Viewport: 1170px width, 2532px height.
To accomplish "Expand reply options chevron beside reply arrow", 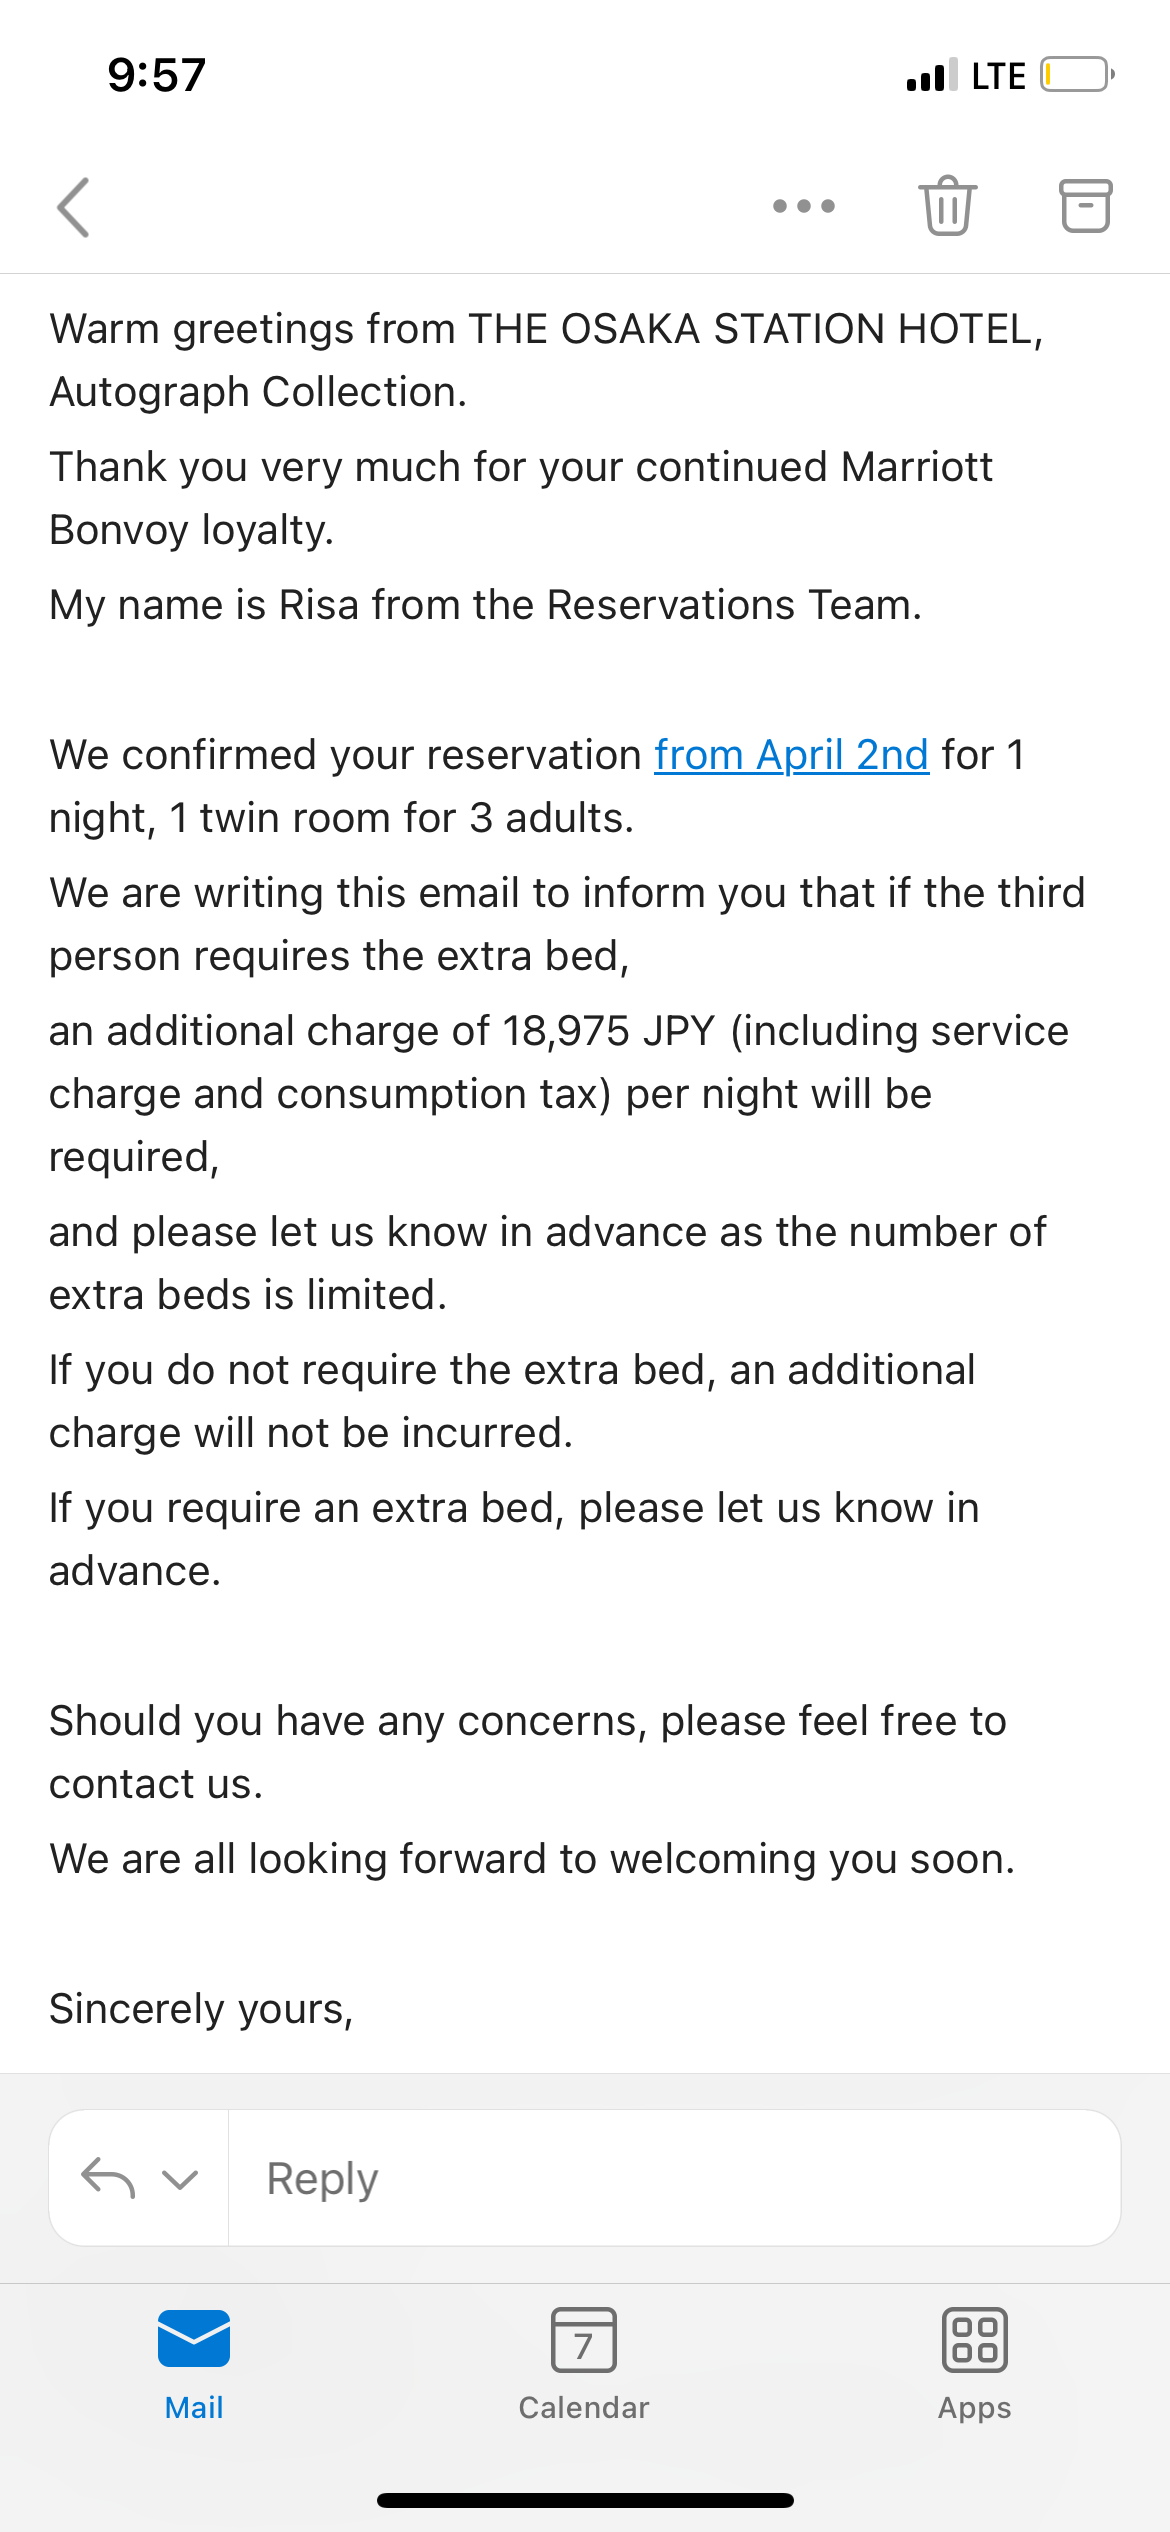I will [180, 2178].
